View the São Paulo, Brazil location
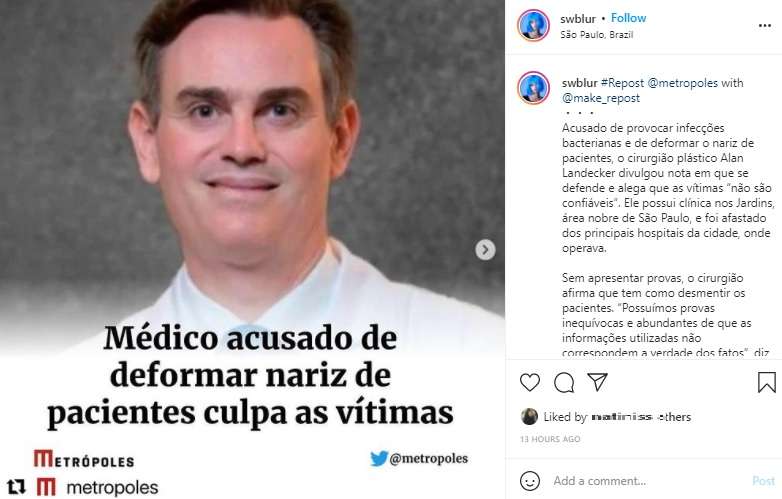 coord(596,35)
